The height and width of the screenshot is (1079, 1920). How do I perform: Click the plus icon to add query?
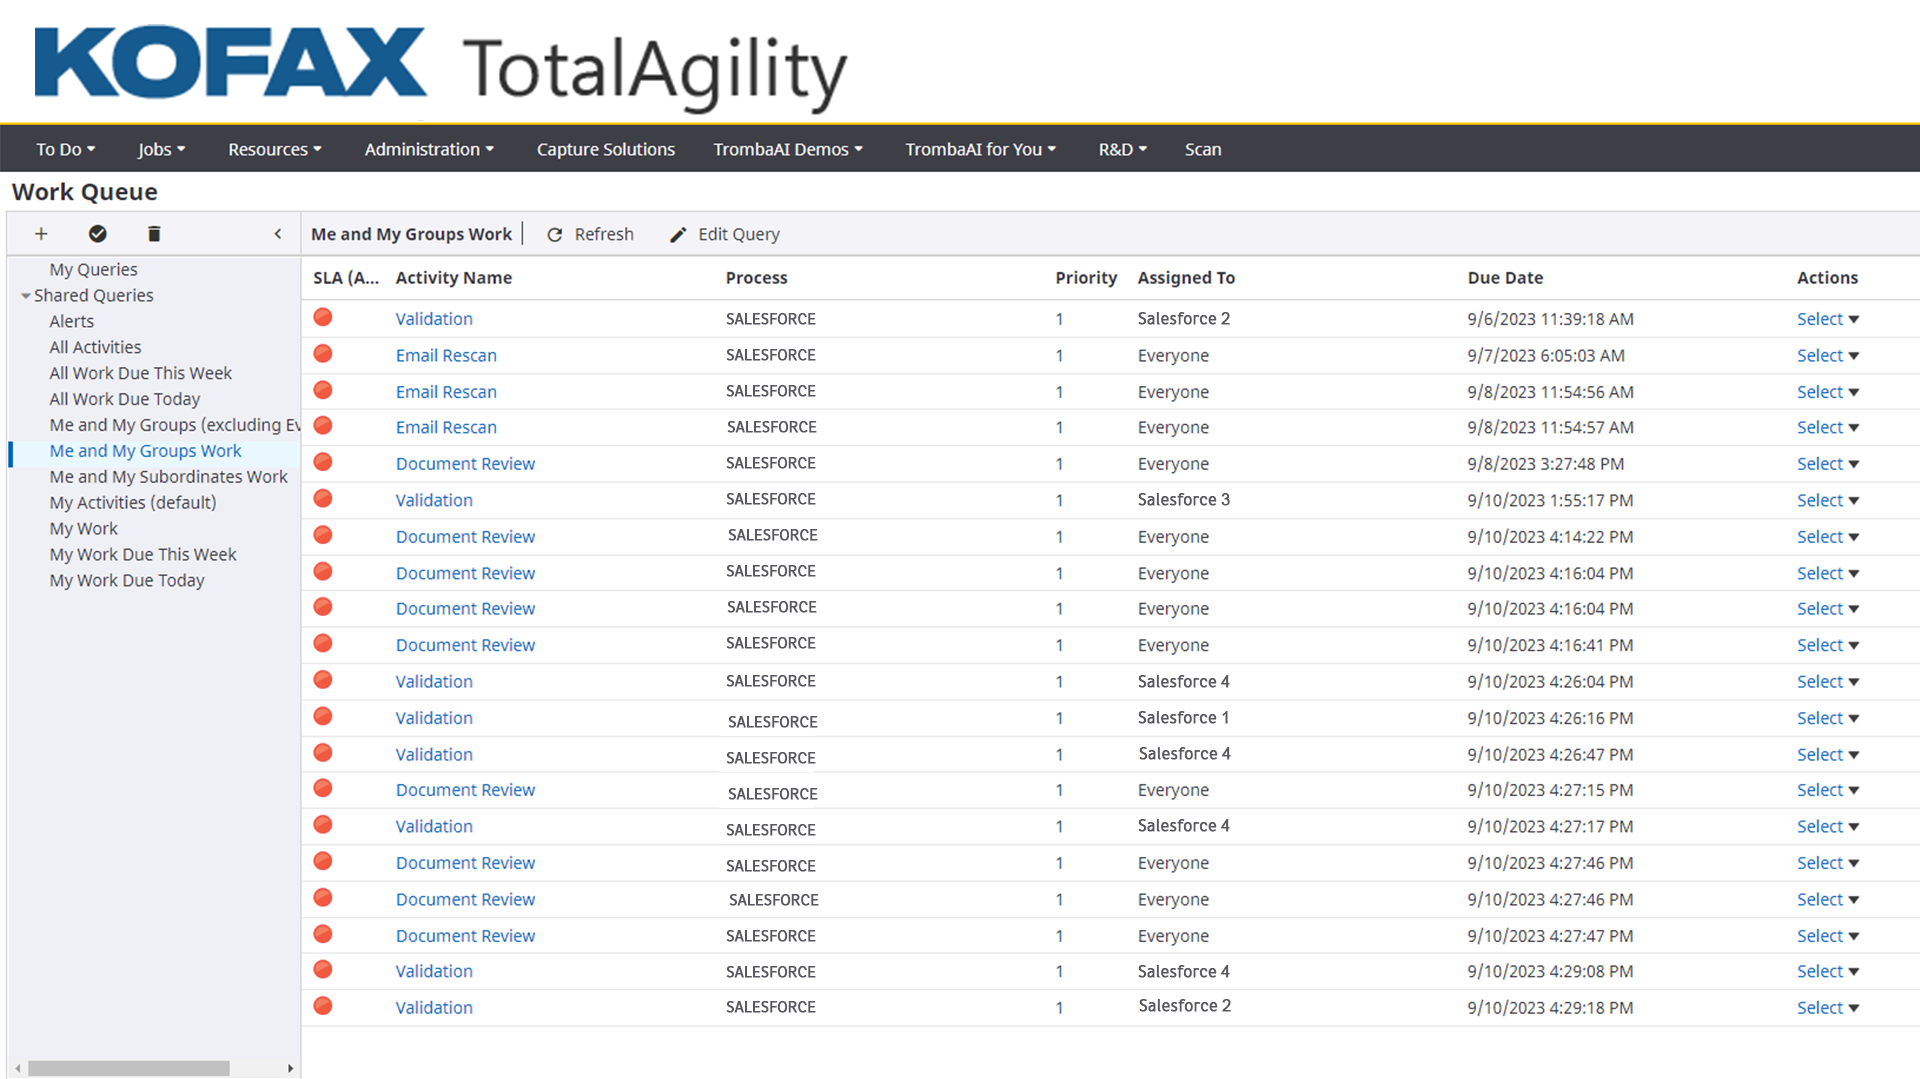tap(41, 234)
